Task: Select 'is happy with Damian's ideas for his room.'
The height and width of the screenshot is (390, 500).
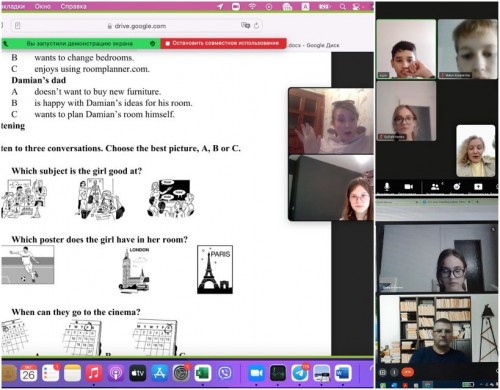Action: click(113, 103)
